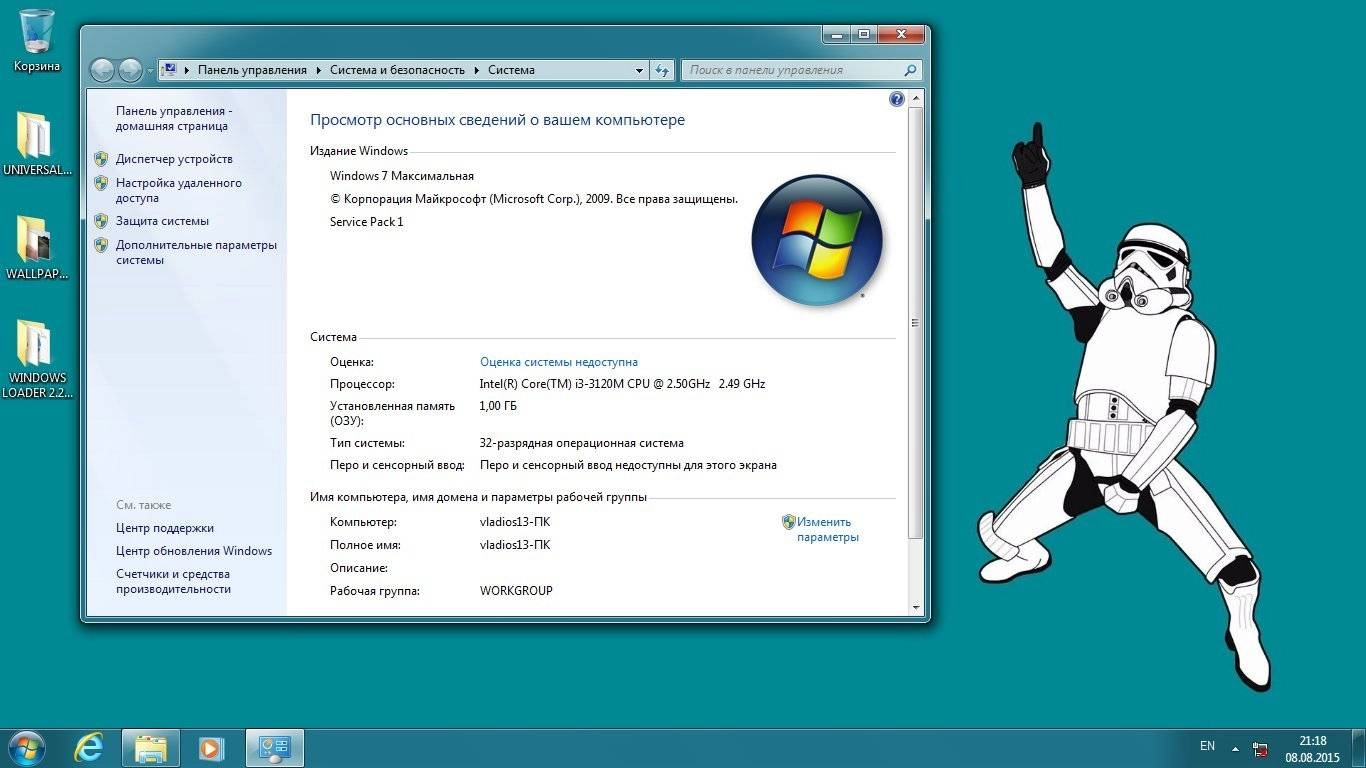Click the refresh button beside address bar

pos(661,70)
